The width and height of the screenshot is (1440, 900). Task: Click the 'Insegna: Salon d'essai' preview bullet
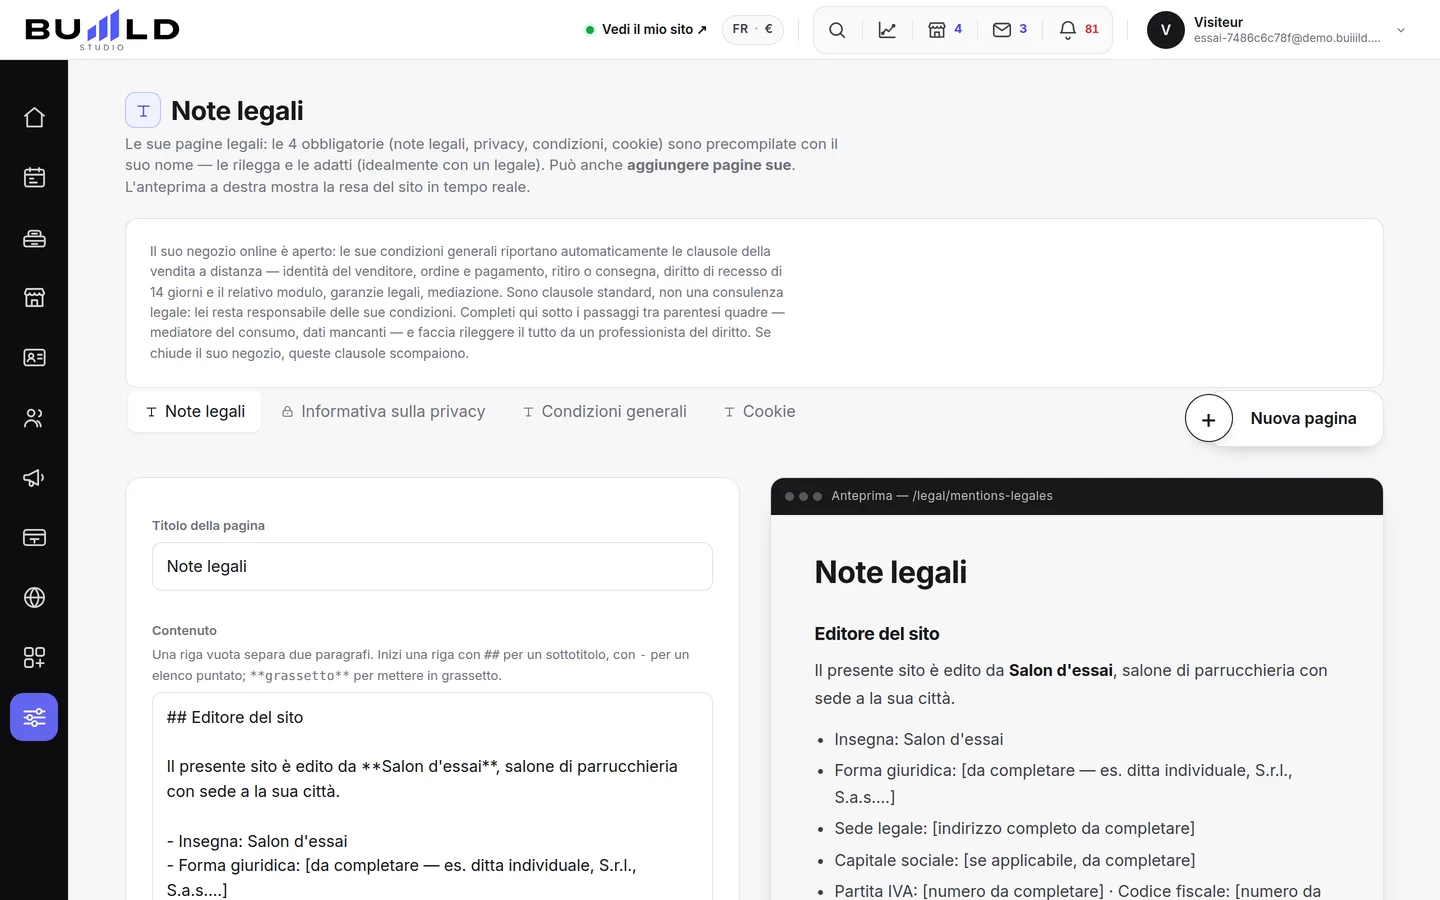point(919,740)
